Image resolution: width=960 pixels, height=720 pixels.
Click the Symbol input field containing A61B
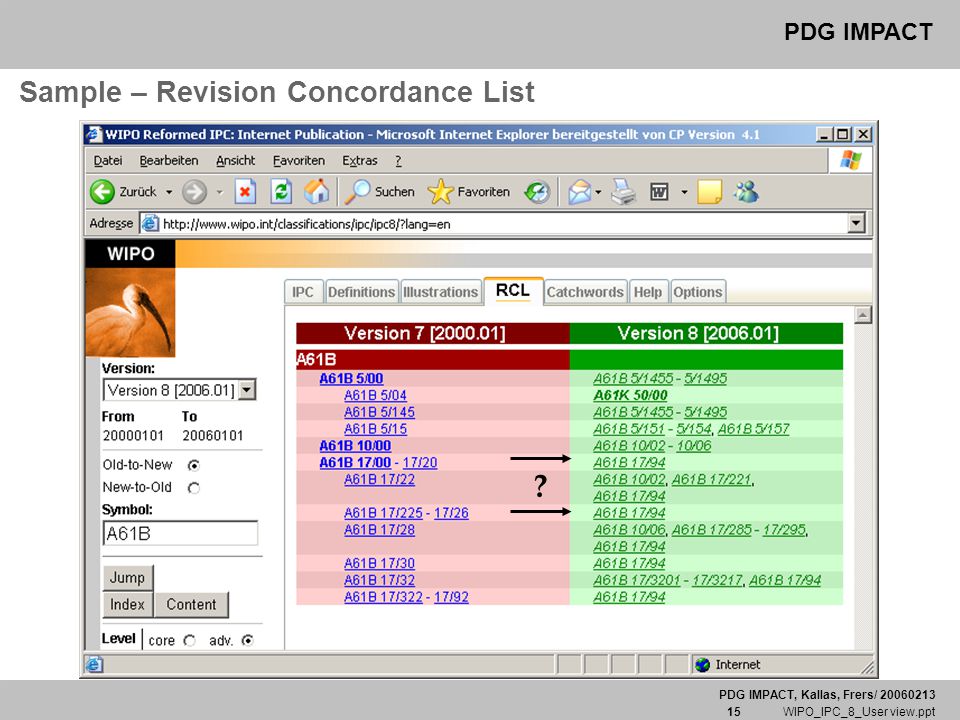point(181,533)
